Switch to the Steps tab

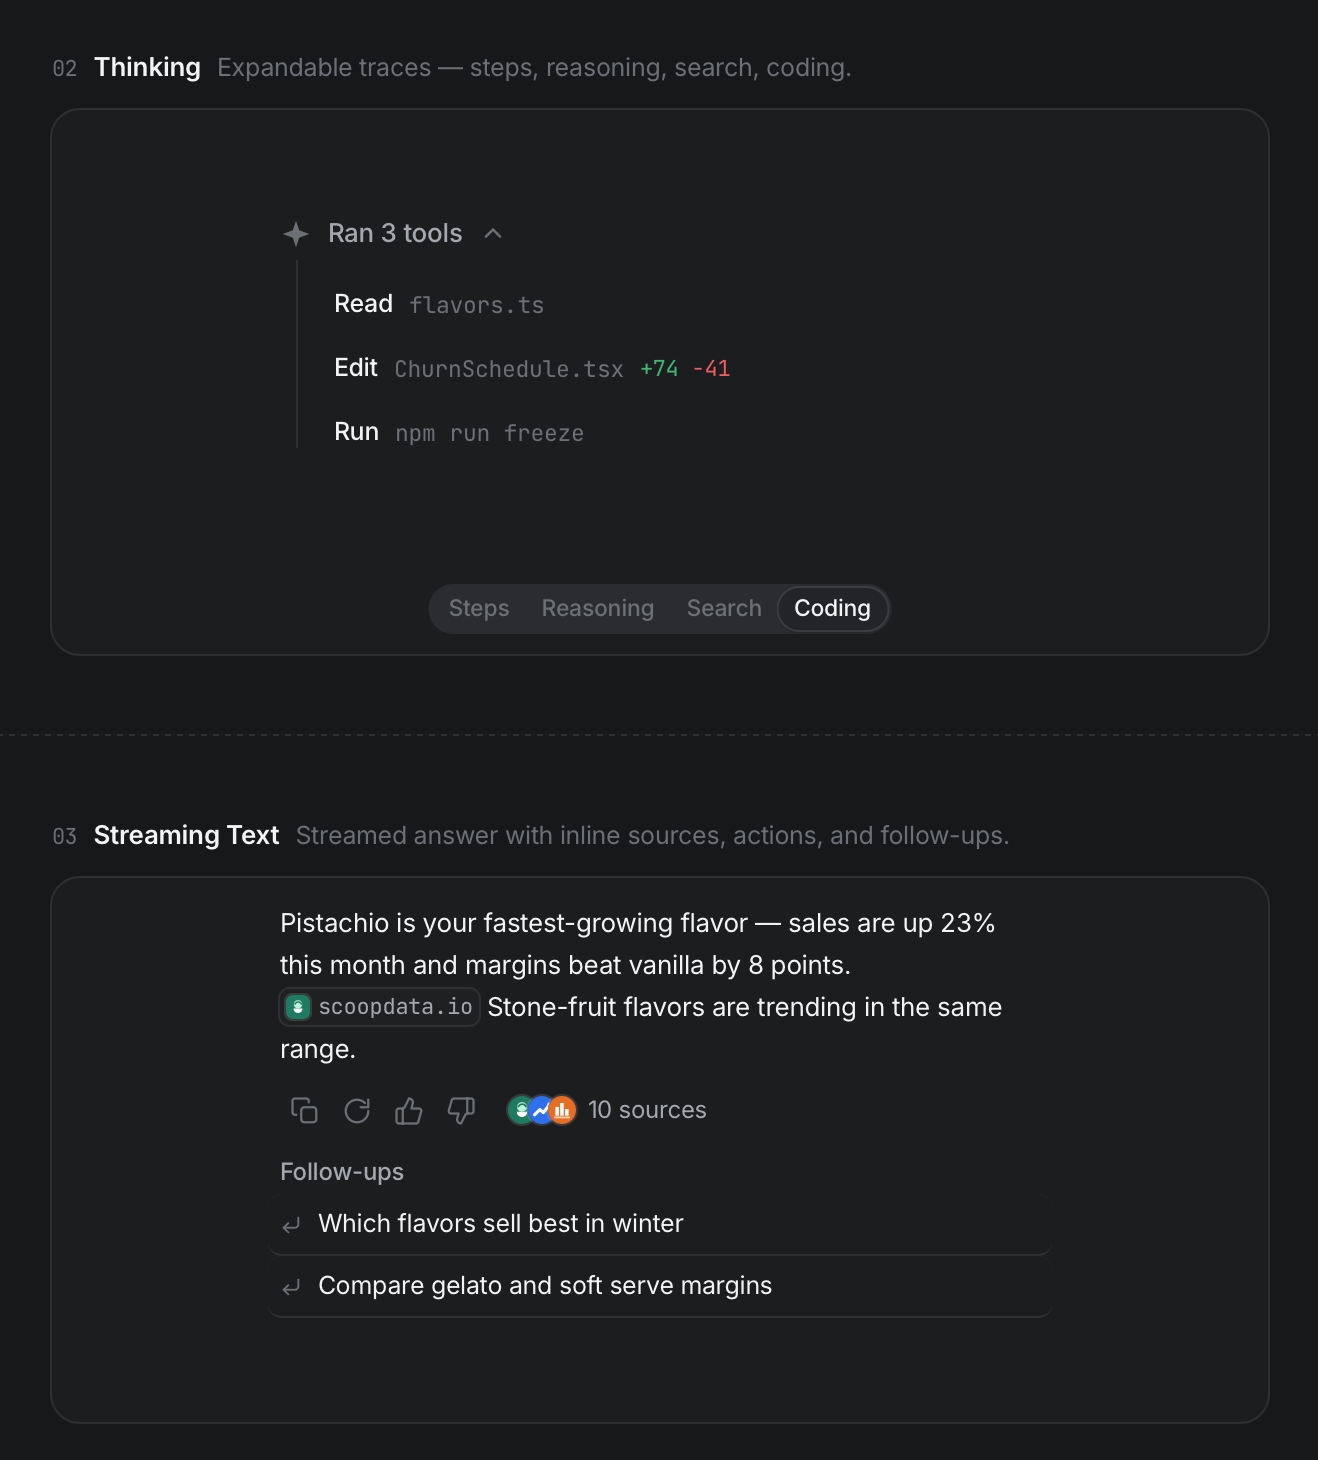pyautogui.click(x=479, y=609)
